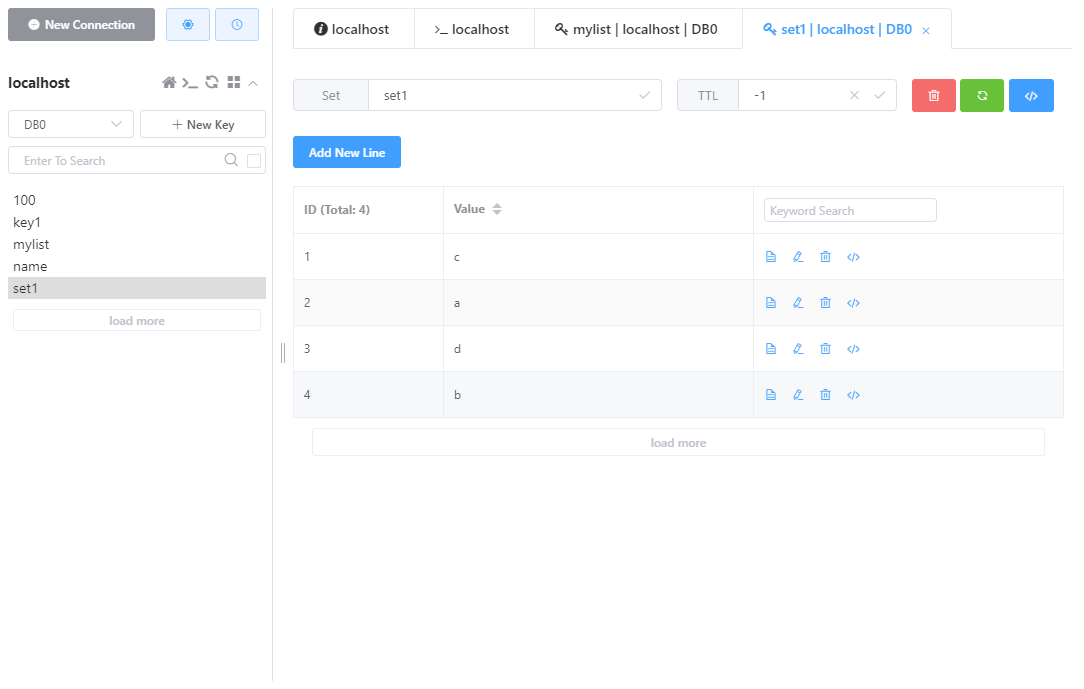
Task: Open the command log clock button
Action: click(237, 25)
